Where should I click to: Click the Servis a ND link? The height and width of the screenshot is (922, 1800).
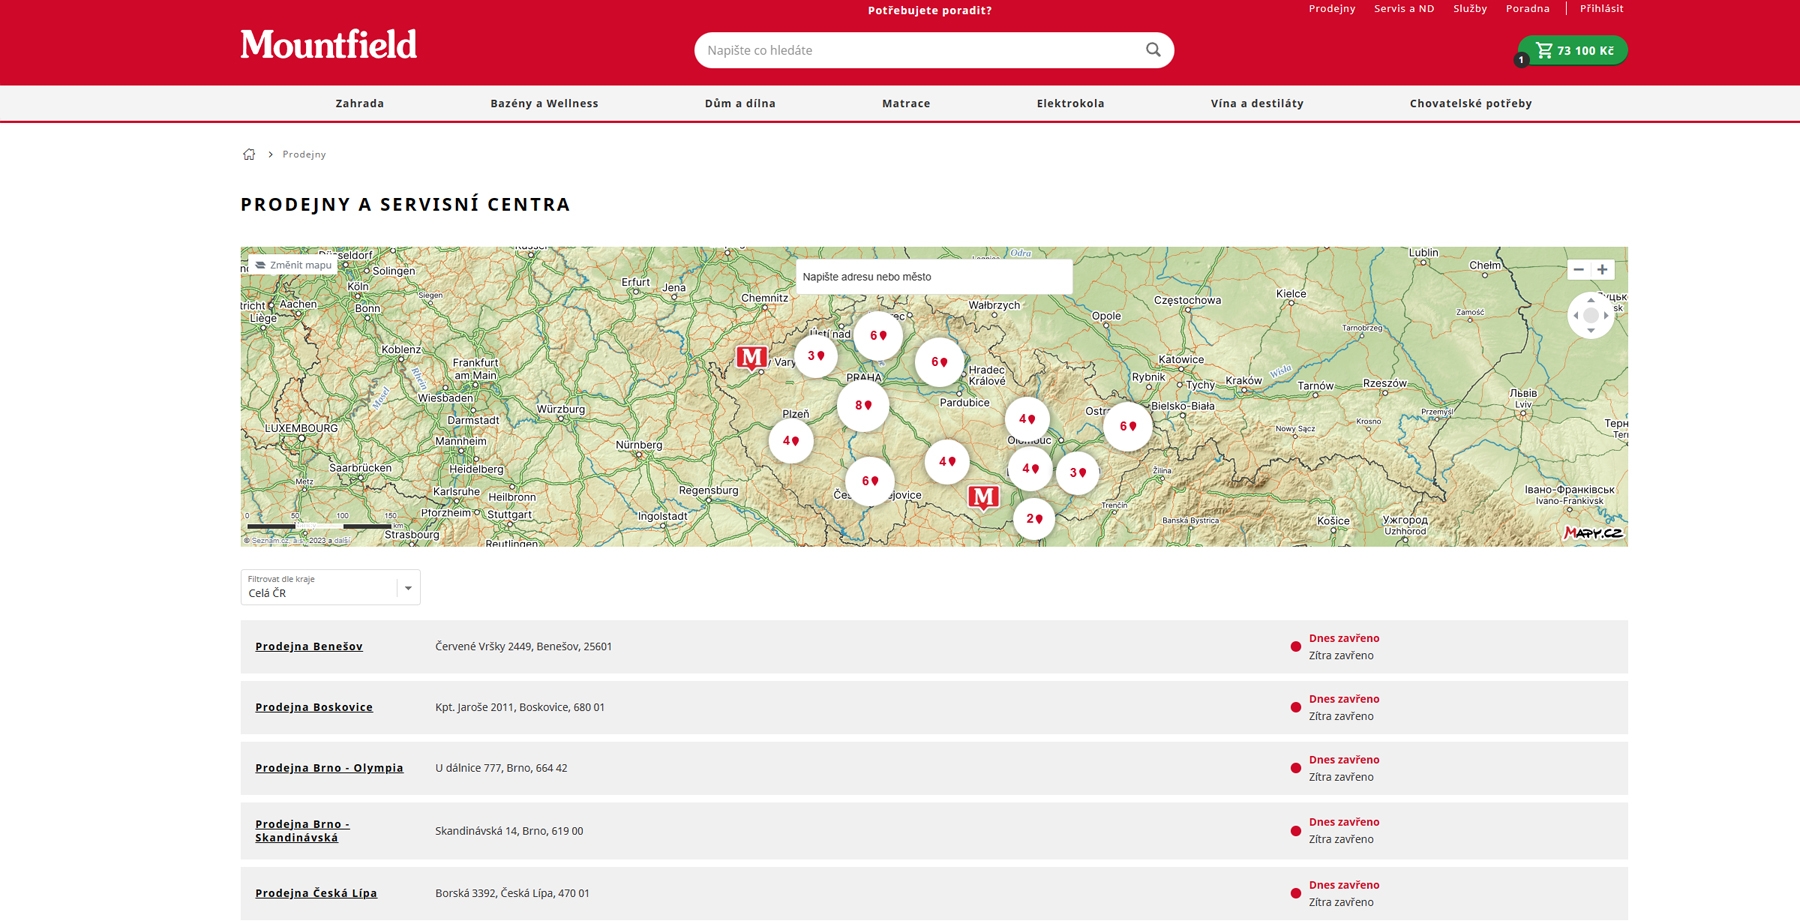pyautogui.click(x=1404, y=8)
